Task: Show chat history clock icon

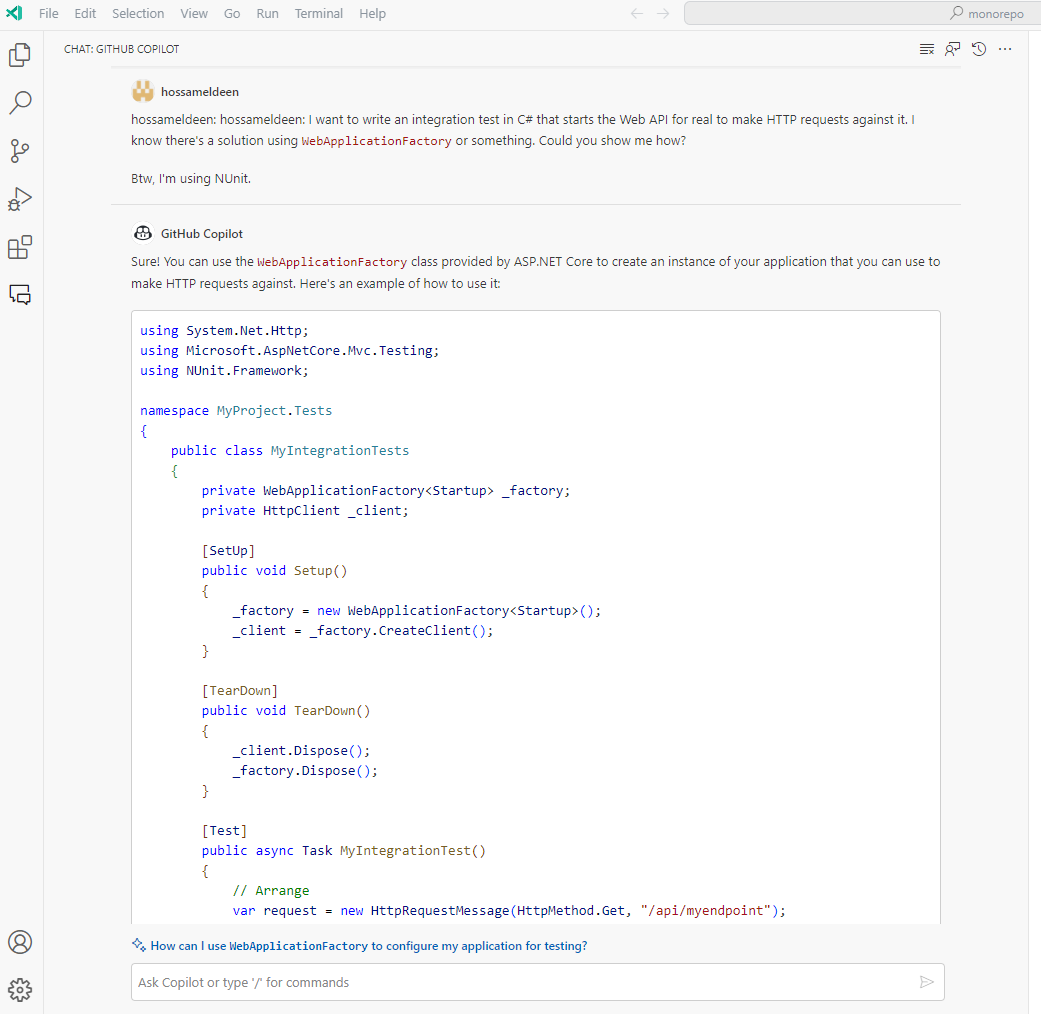Action: [x=979, y=49]
